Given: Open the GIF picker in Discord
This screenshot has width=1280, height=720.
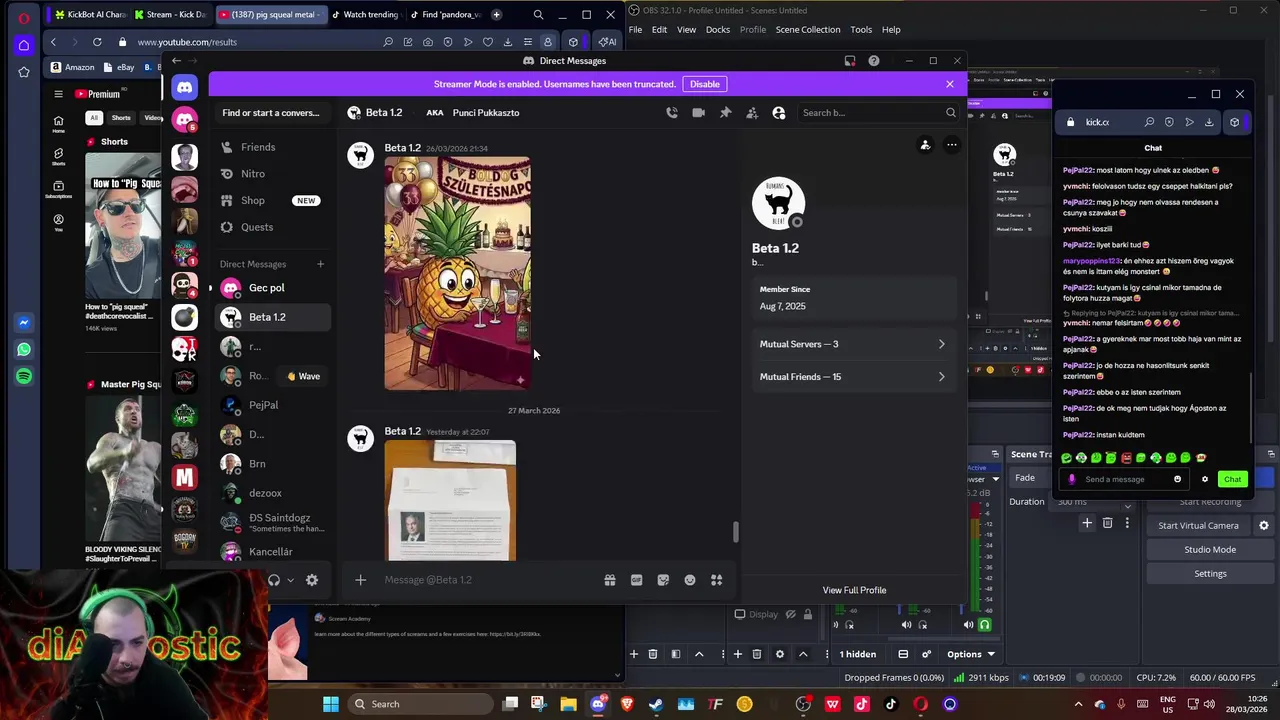Looking at the screenshot, I should 636,580.
